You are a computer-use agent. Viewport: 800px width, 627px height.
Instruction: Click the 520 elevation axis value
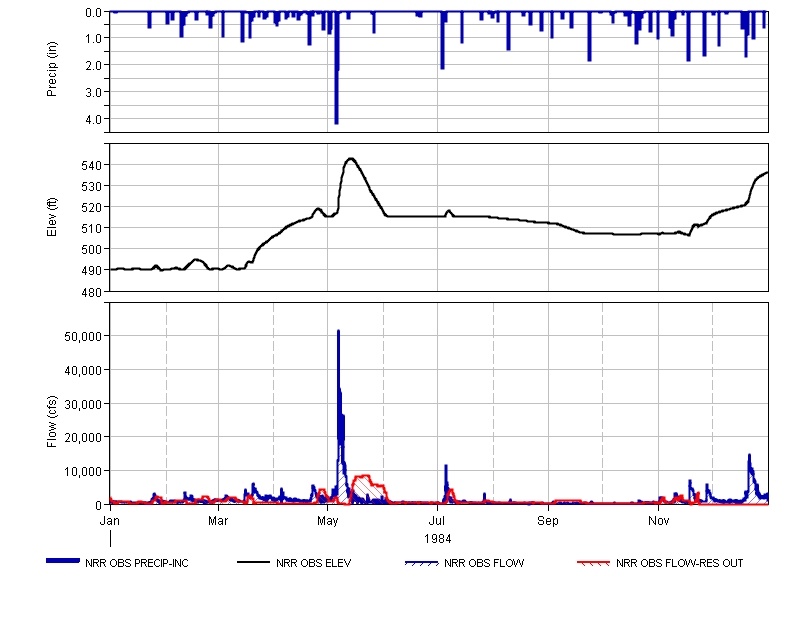click(92, 207)
